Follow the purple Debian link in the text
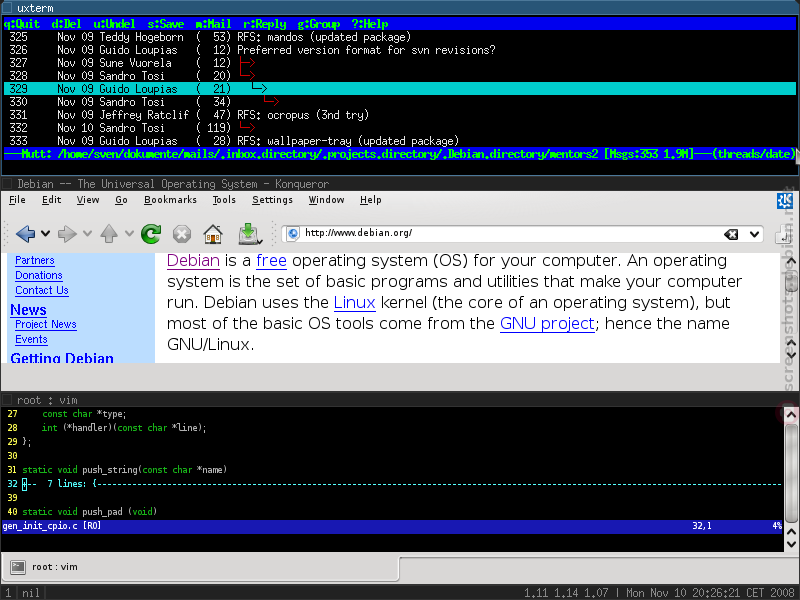This screenshot has height=600, width=800. click(193, 261)
